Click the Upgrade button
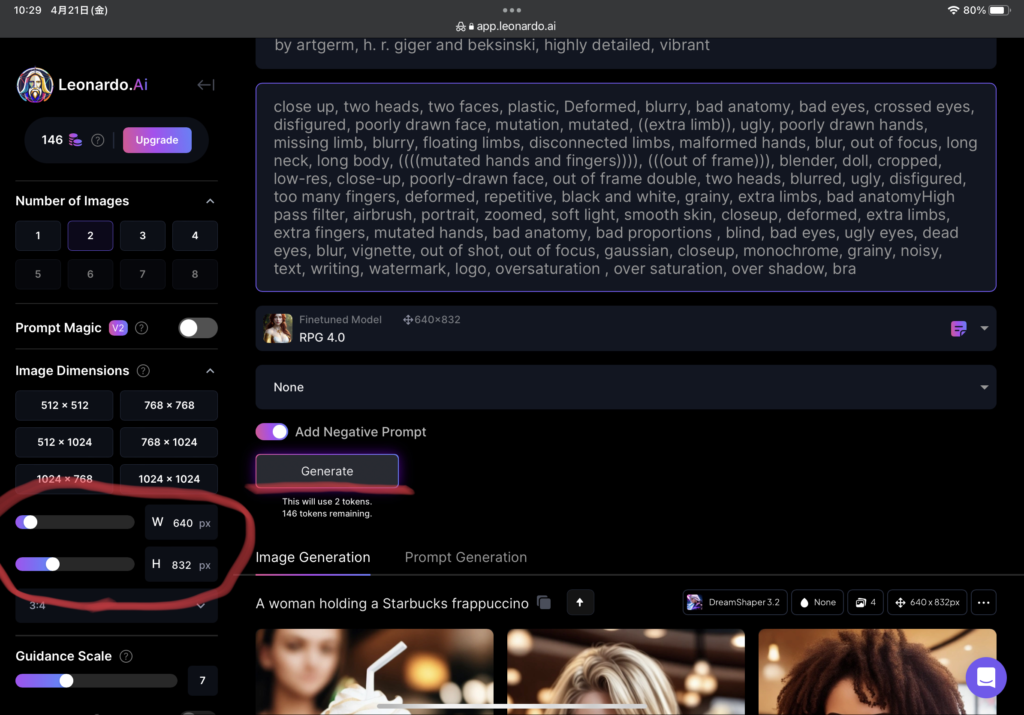 coord(157,140)
